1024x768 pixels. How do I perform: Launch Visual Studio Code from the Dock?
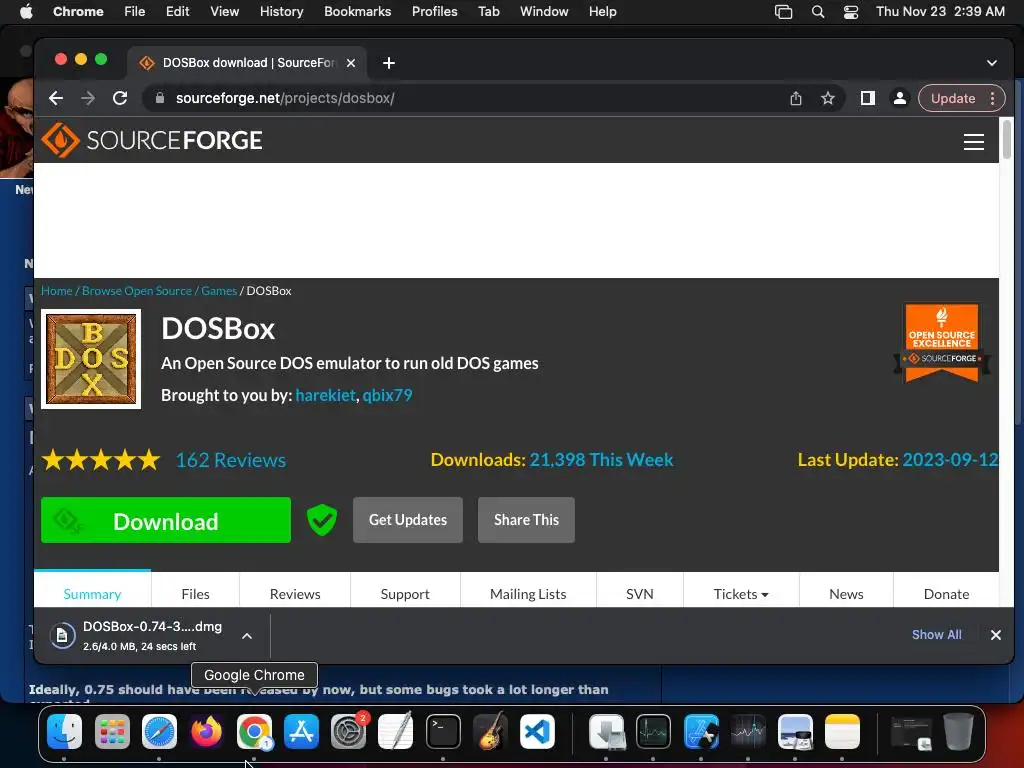(537, 731)
